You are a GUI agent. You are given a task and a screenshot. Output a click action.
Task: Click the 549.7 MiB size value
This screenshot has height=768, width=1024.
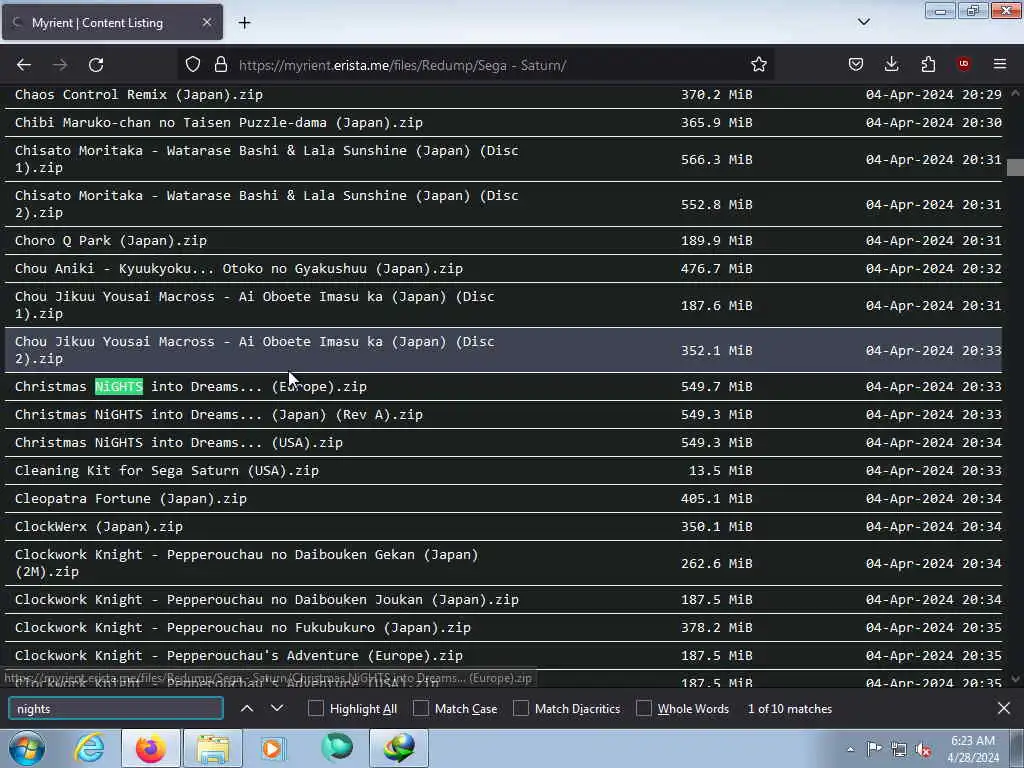pyautogui.click(x=716, y=387)
